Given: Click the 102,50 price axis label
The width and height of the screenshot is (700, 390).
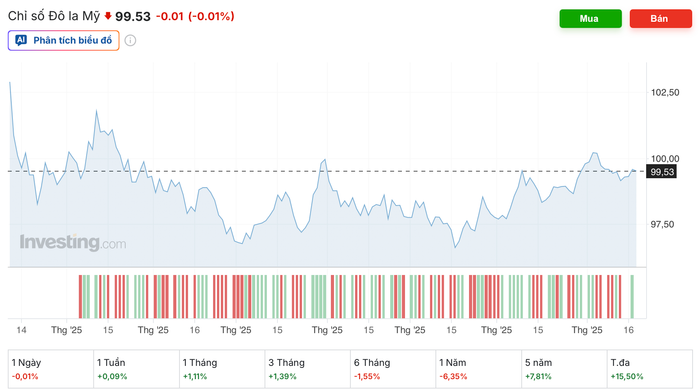Looking at the screenshot, I should click(x=665, y=92).
